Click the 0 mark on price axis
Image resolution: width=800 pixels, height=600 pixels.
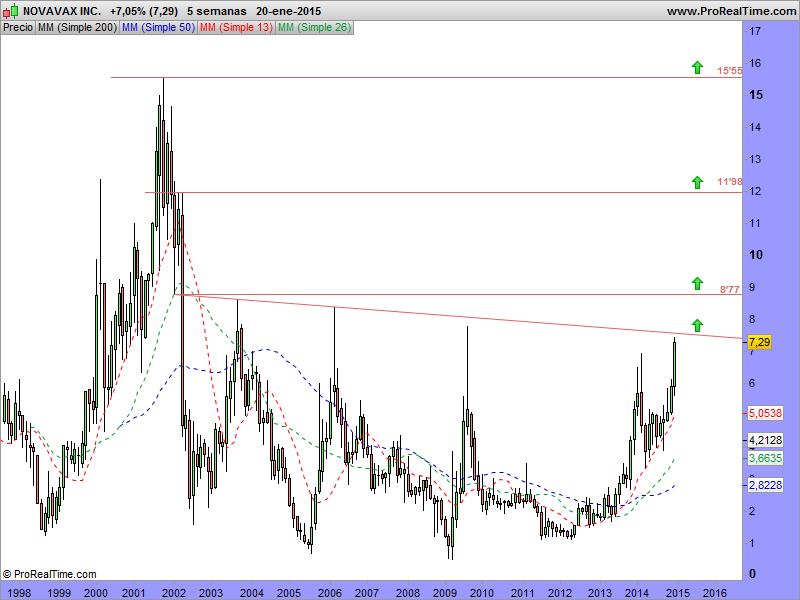pos(752,574)
